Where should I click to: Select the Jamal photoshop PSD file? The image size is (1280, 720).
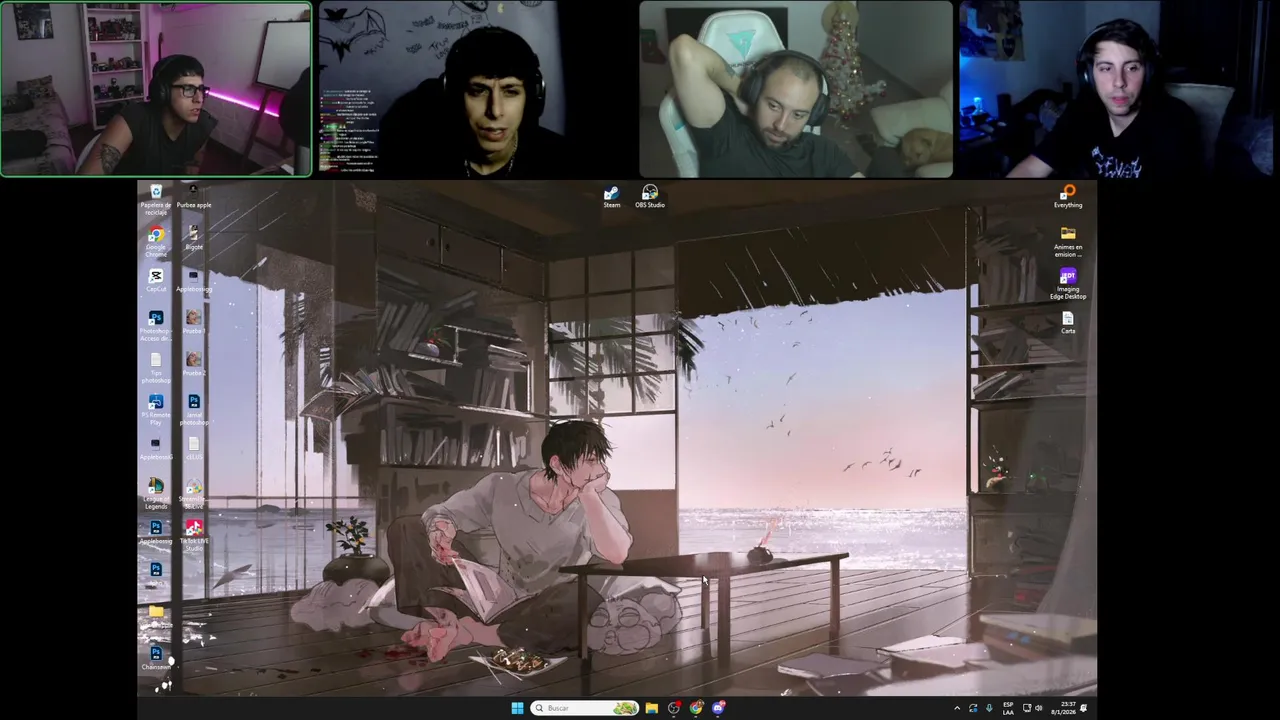click(x=193, y=409)
